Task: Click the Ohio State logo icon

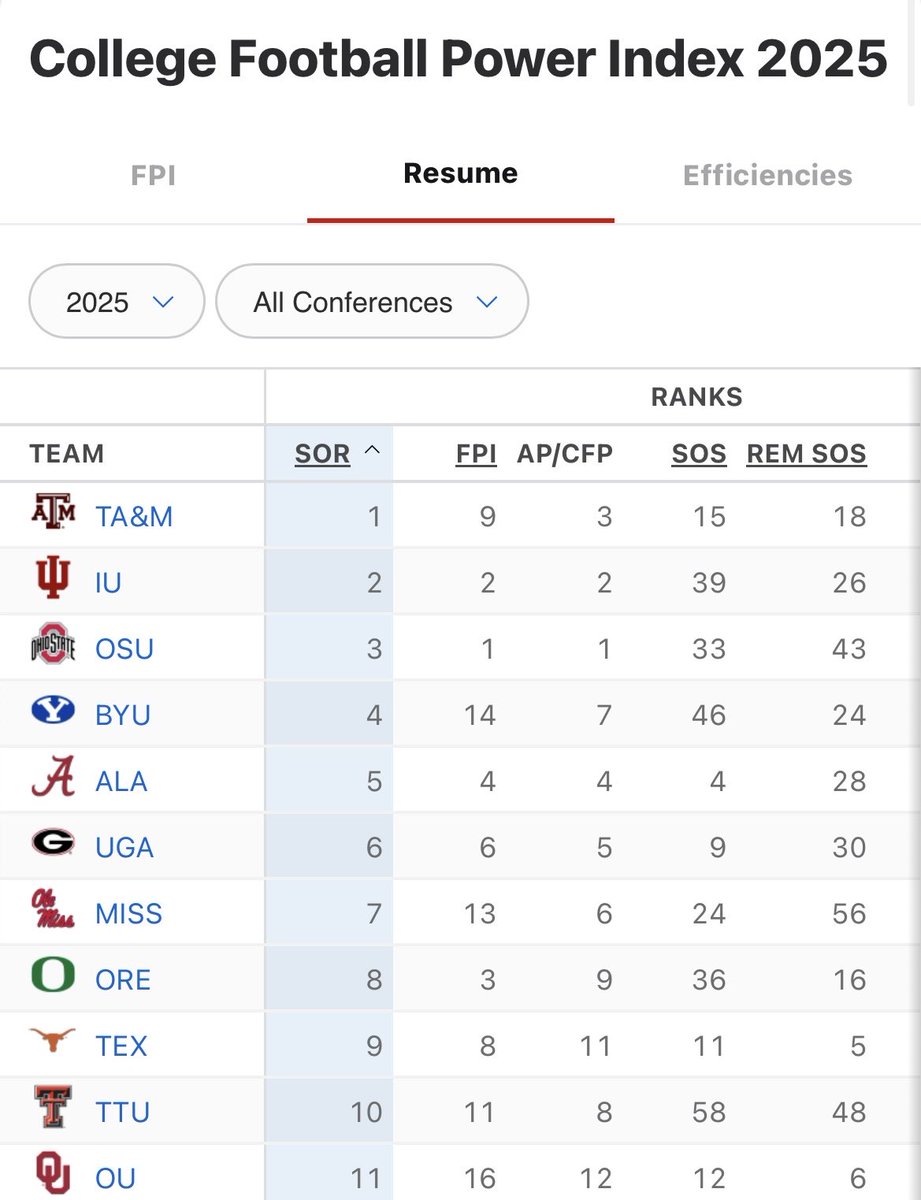Action: click(x=53, y=647)
